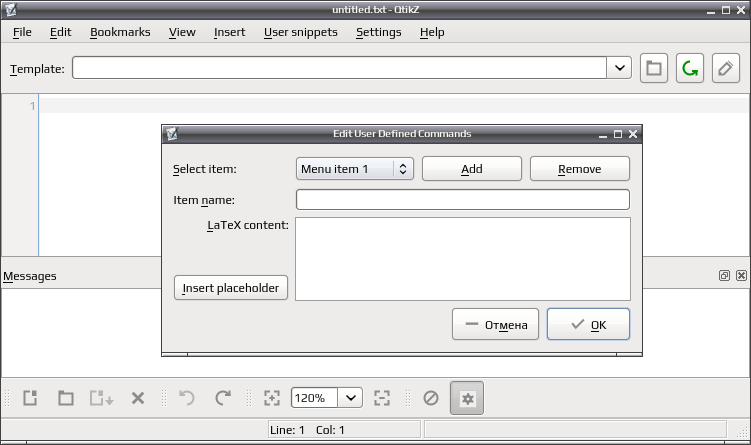Click inside the LaTeX content text area
This screenshot has width=751, height=445.
click(463, 259)
